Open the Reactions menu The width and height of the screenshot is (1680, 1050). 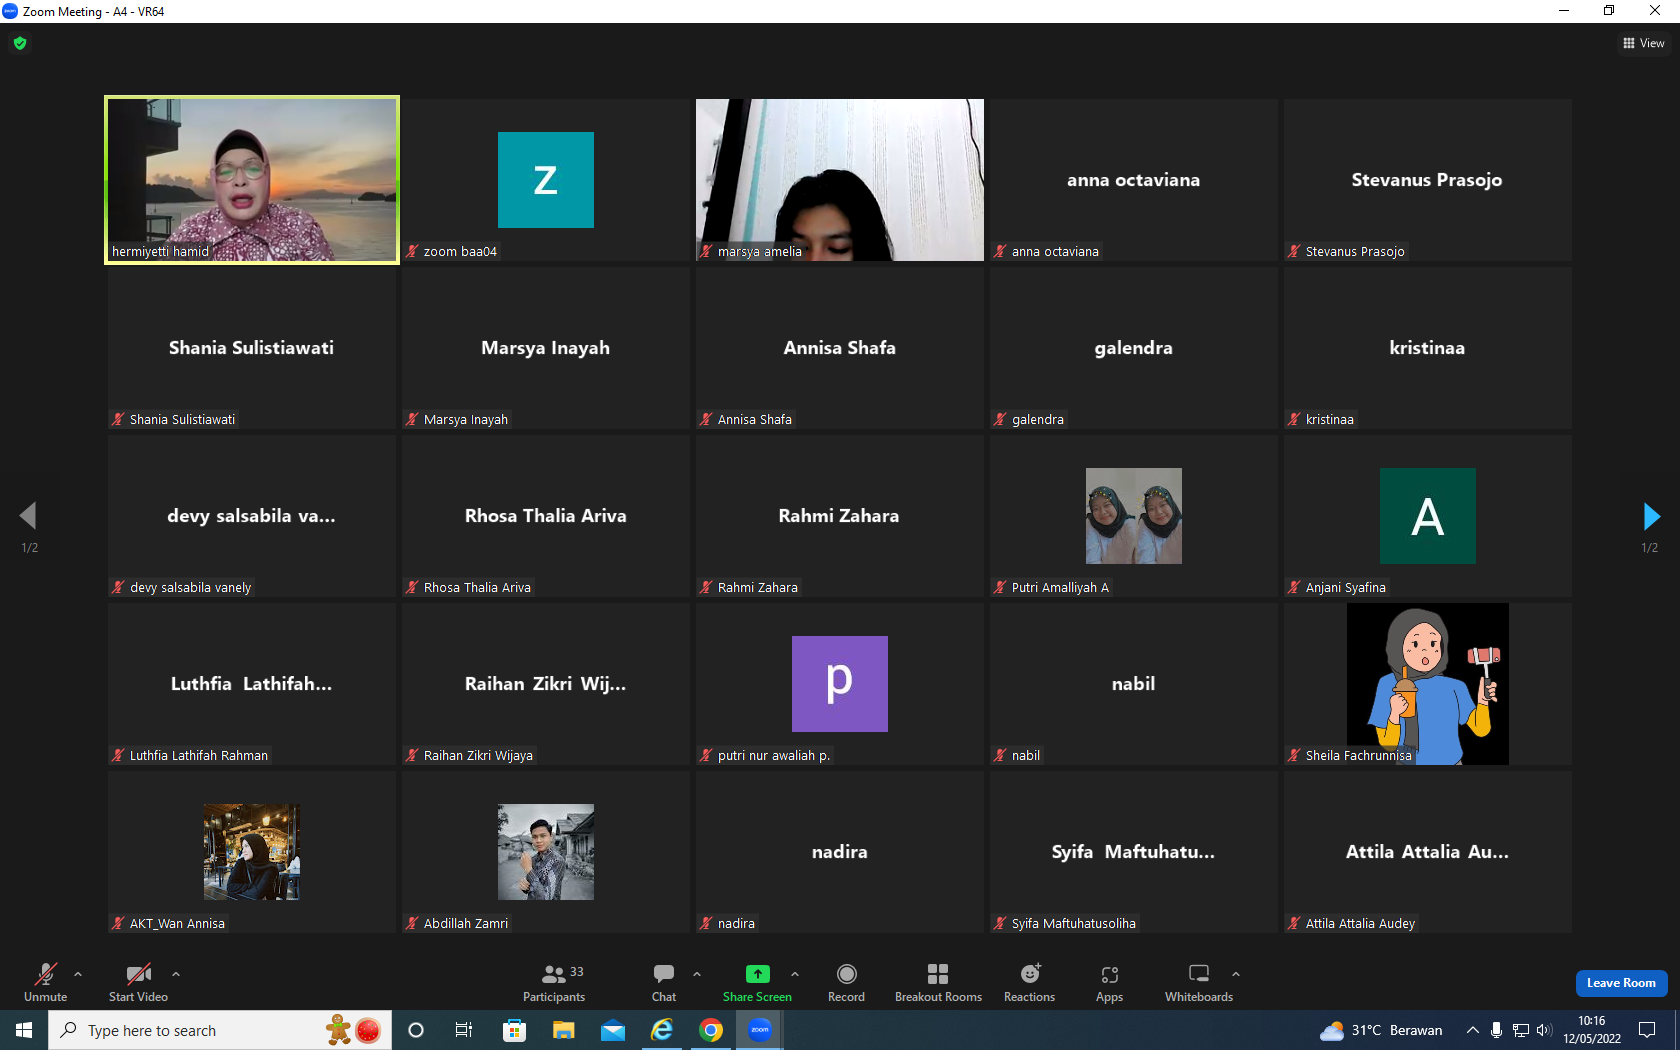pos(1029,983)
